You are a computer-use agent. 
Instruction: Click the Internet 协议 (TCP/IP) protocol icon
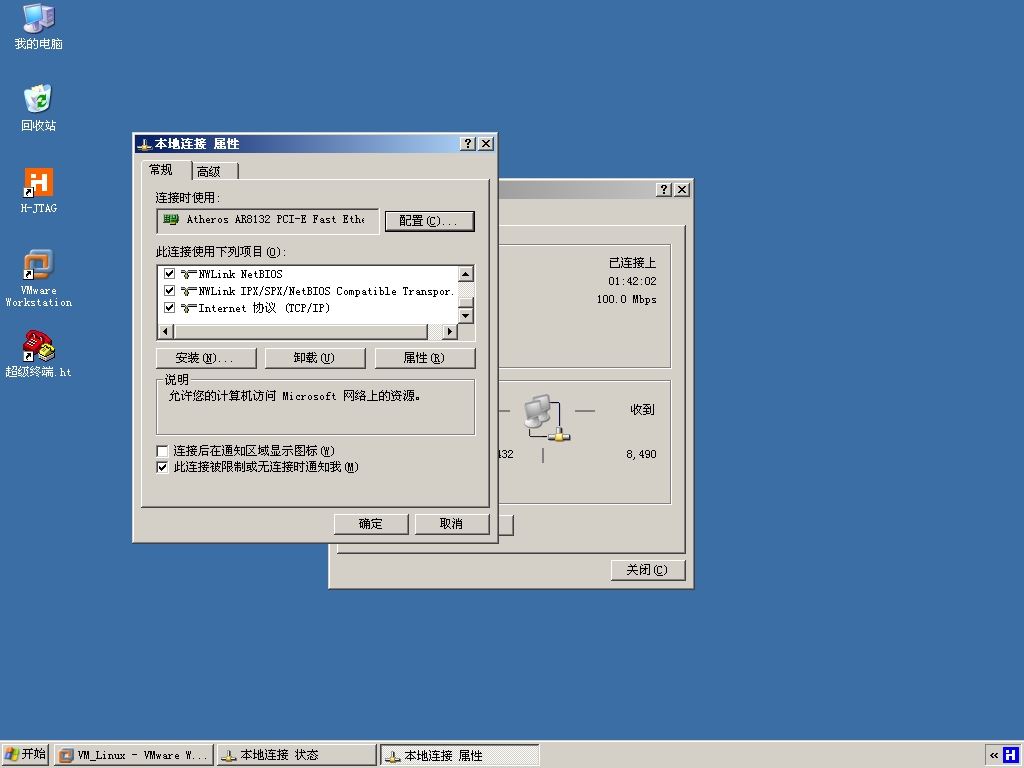coord(189,308)
